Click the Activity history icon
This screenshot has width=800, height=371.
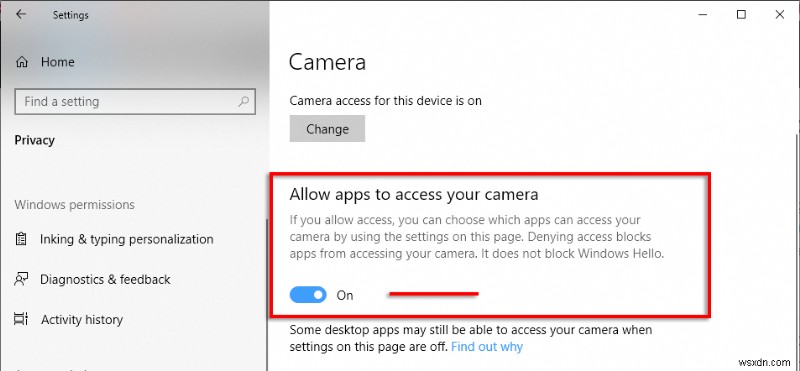(21, 319)
